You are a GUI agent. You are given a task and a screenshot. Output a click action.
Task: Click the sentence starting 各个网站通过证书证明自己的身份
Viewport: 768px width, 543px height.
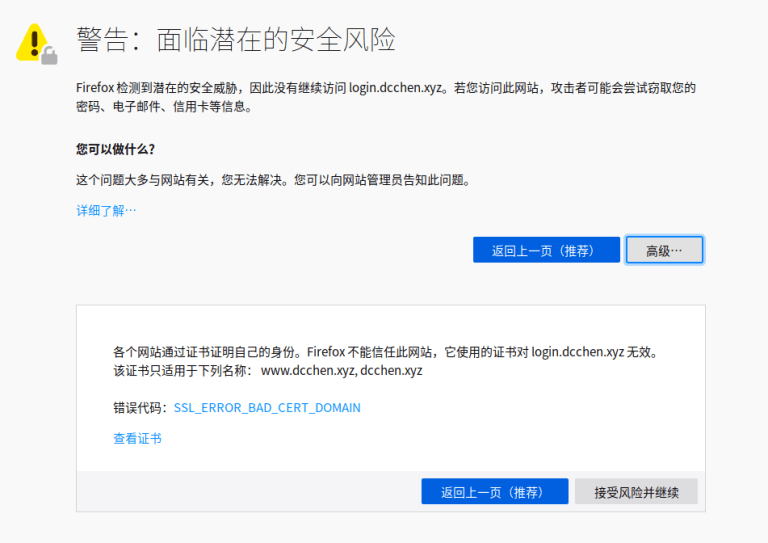(x=386, y=352)
